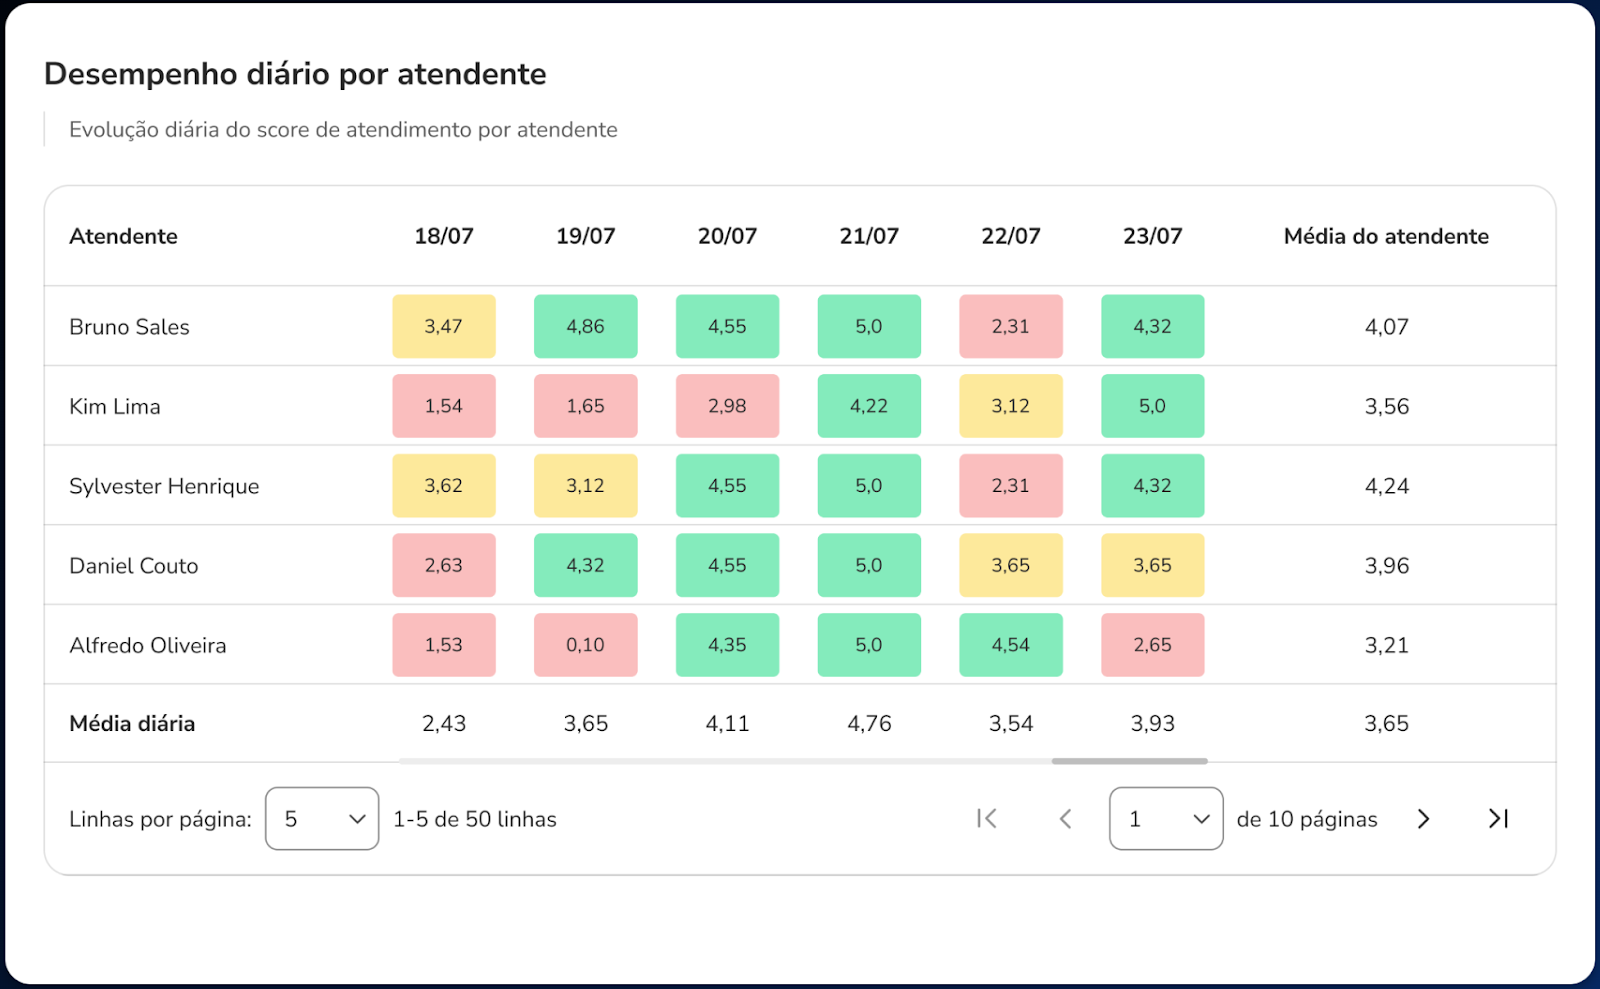Click Daniel Couto's 2,63 red score cell
Viewport: 1600px width, 989px height.
click(x=444, y=566)
